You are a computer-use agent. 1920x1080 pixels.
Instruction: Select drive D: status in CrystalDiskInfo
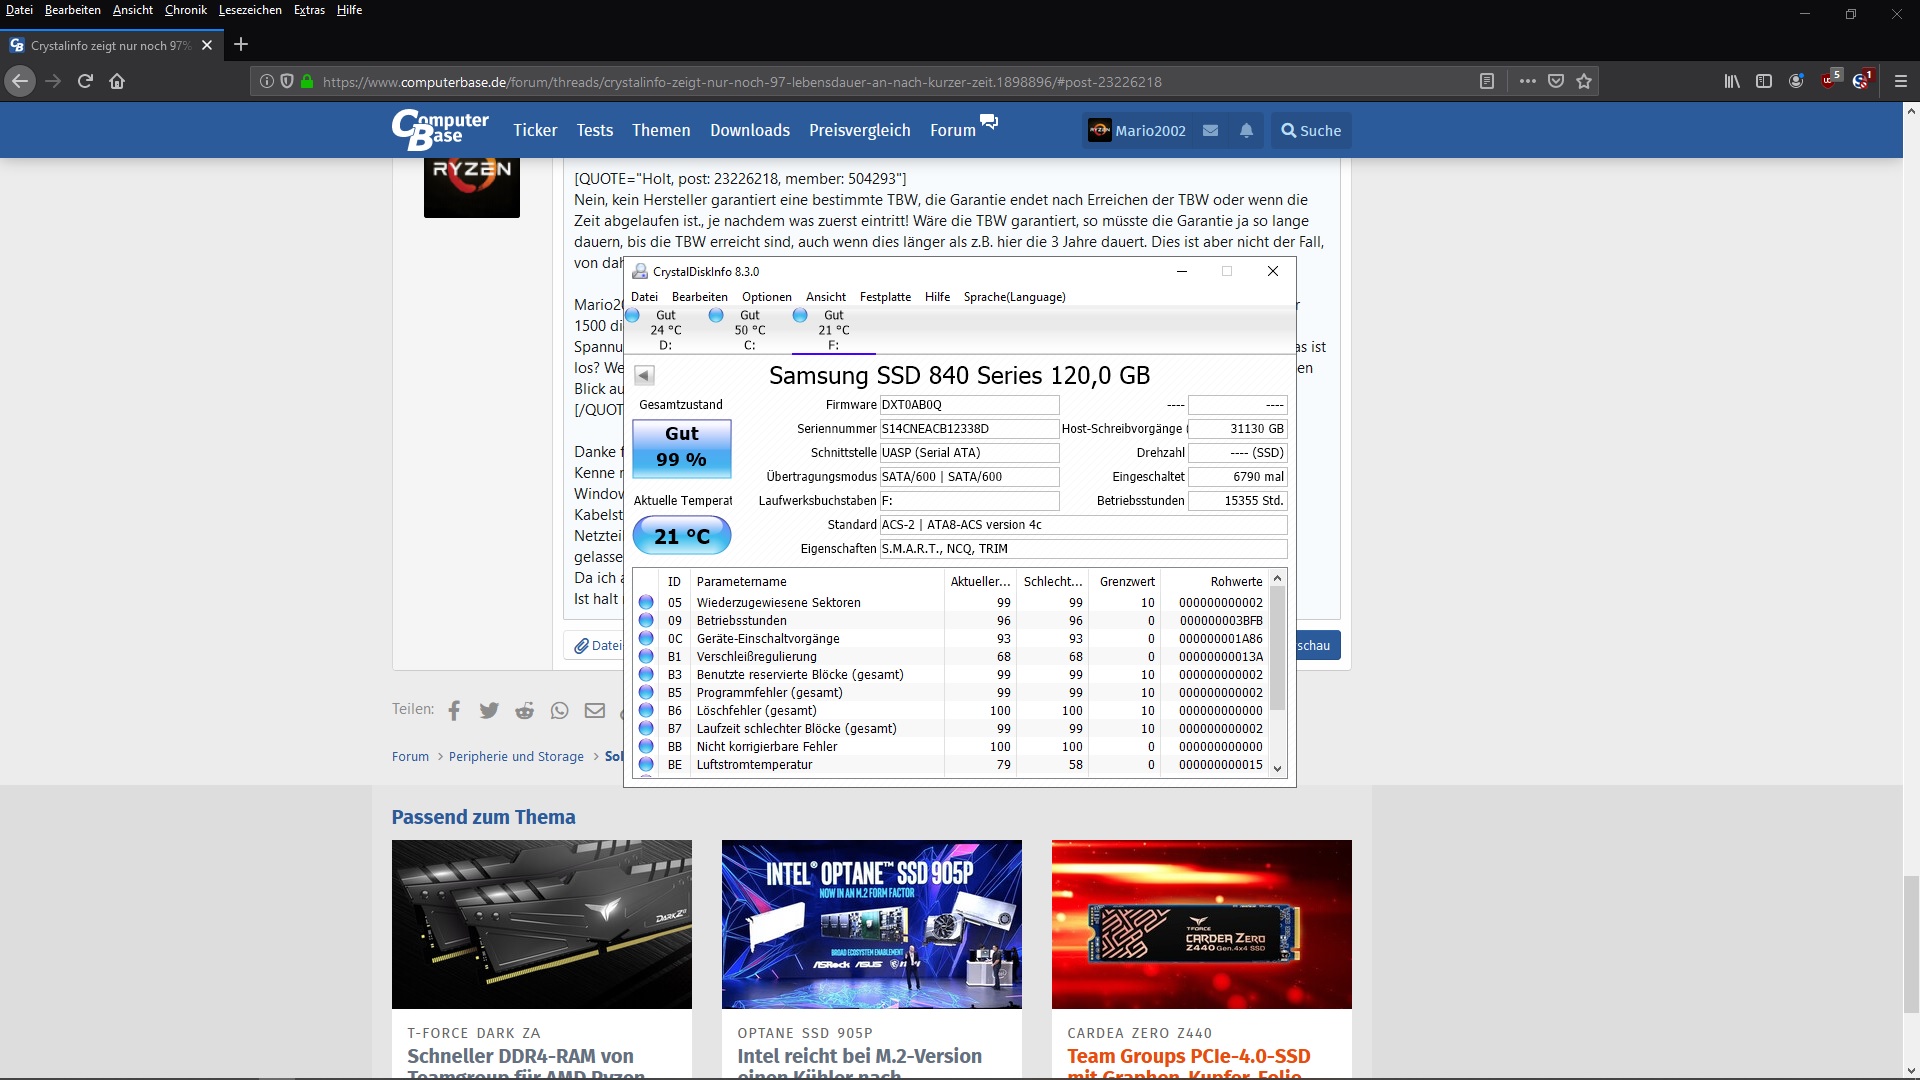point(665,329)
